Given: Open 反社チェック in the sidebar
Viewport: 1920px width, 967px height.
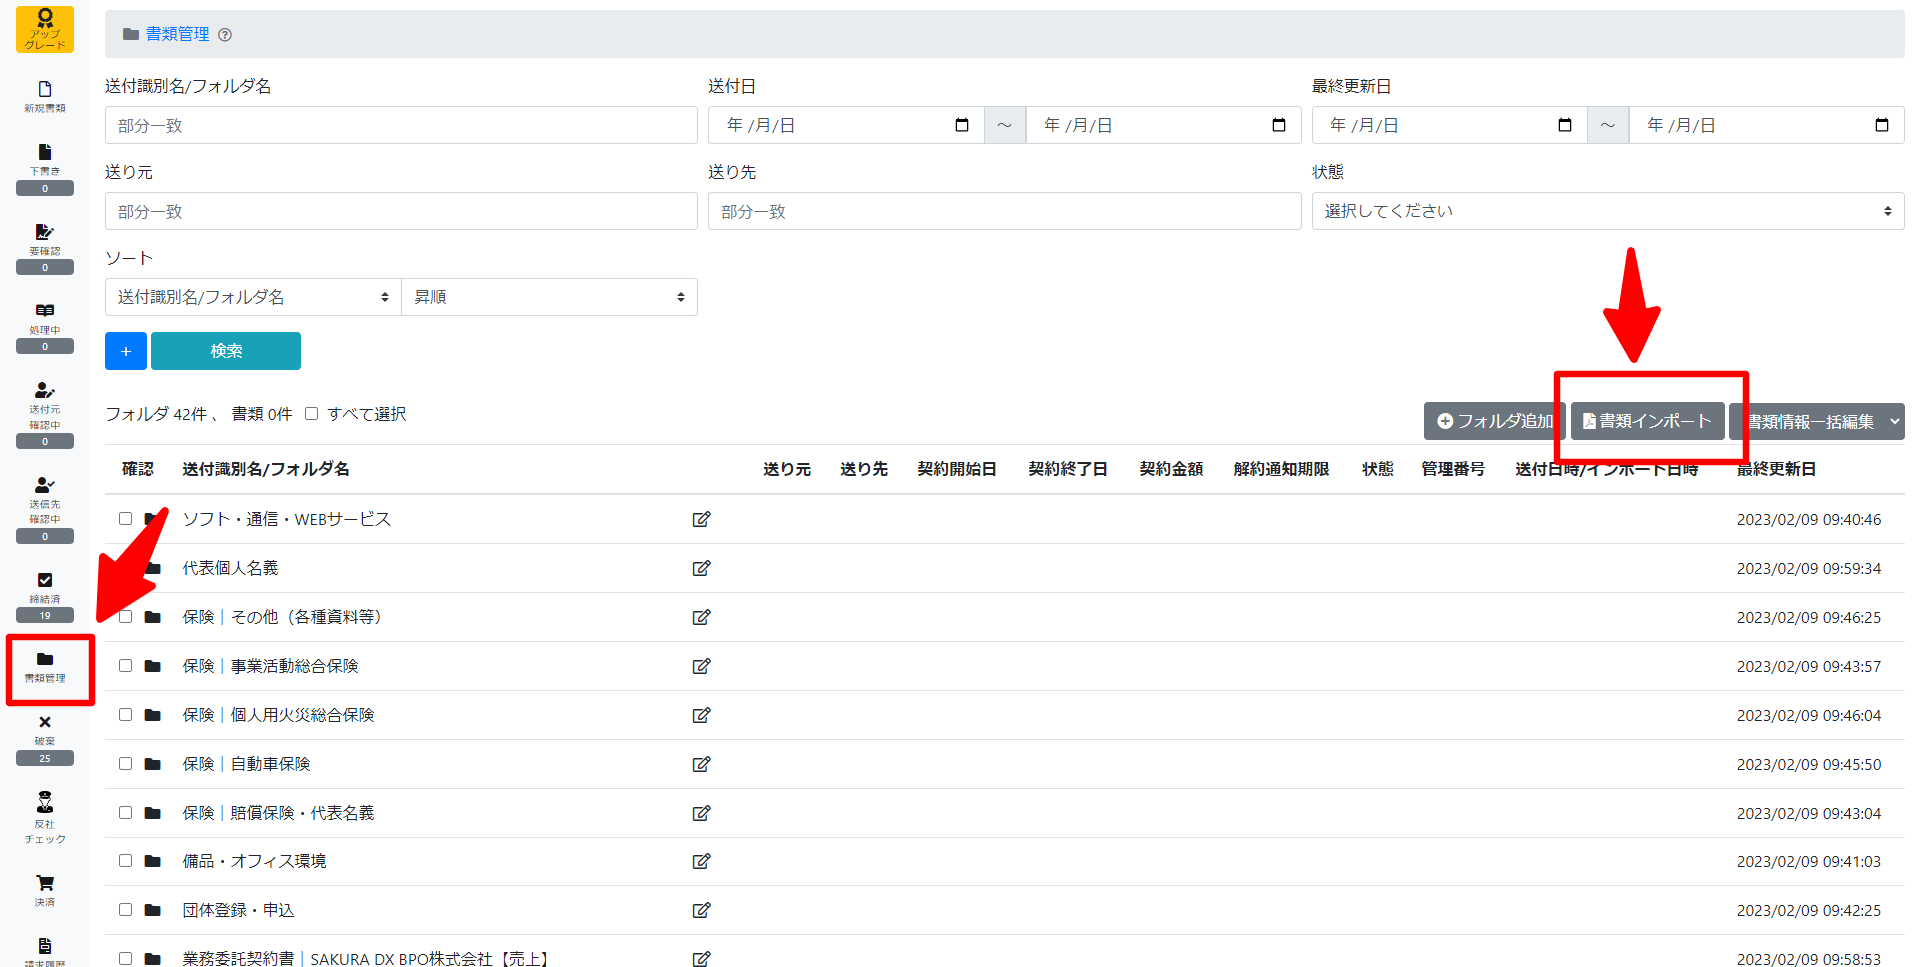Looking at the screenshot, I should [44, 816].
